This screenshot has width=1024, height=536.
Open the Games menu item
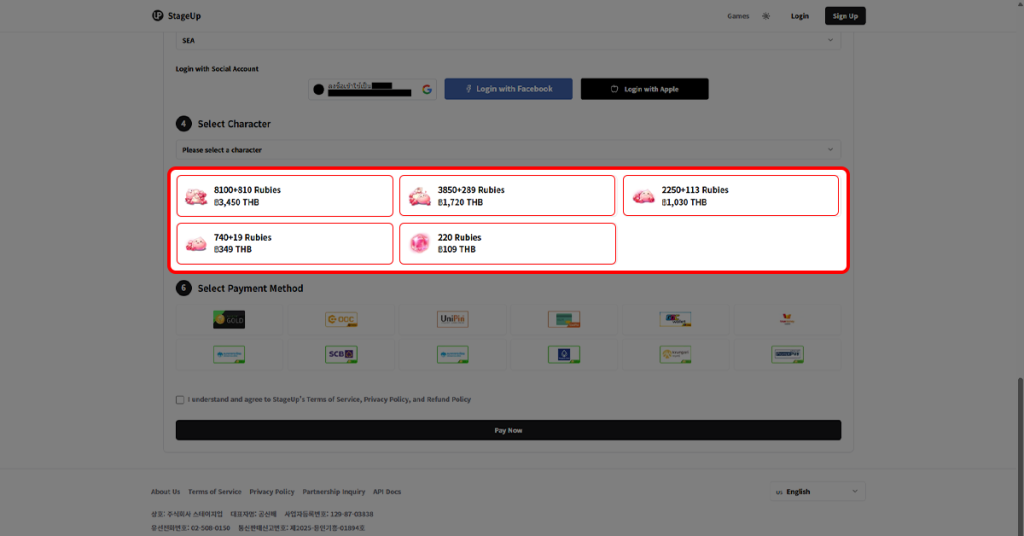[738, 16]
